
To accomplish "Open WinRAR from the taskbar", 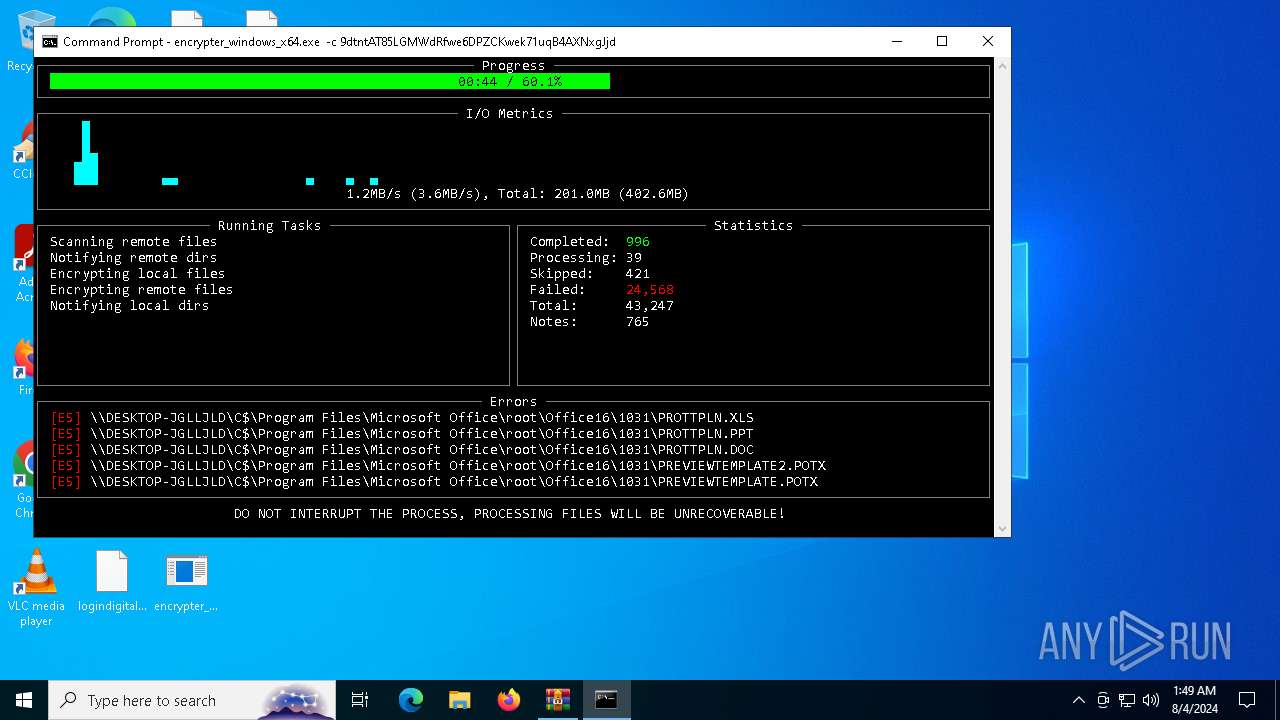I will click(x=557, y=700).
